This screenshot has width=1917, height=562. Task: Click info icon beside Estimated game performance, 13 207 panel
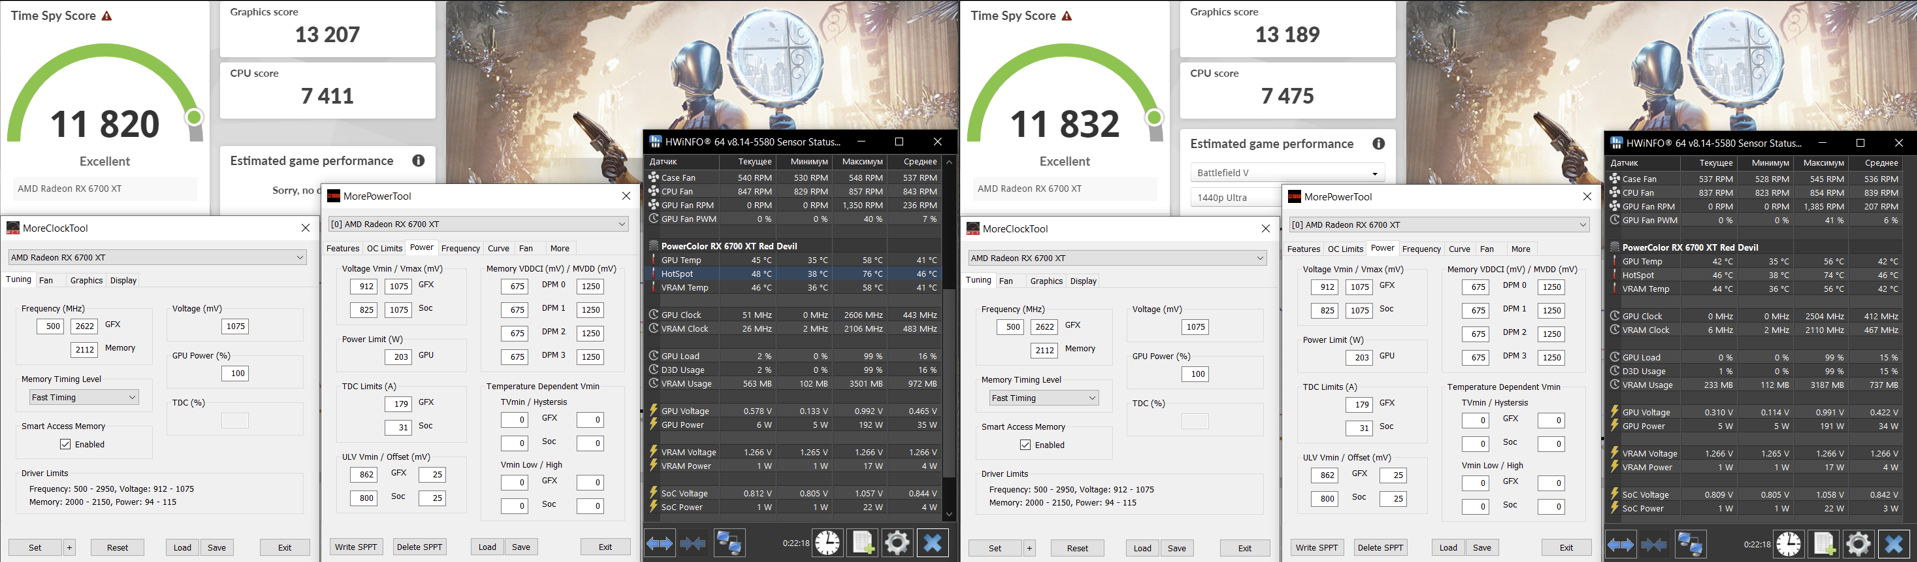(418, 161)
